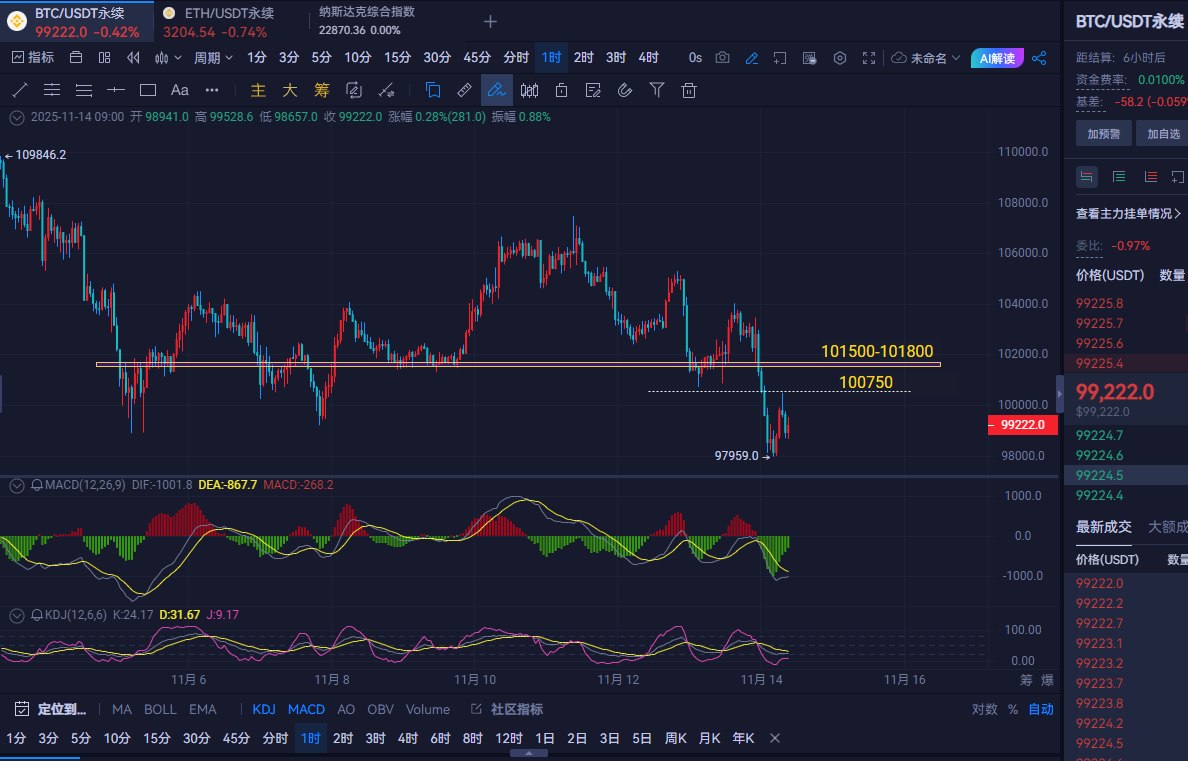This screenshot has width=1188, height=761.
Task: Click the share icon beside AI解读
Action: pyautogui.click(x=1040, y=58)
